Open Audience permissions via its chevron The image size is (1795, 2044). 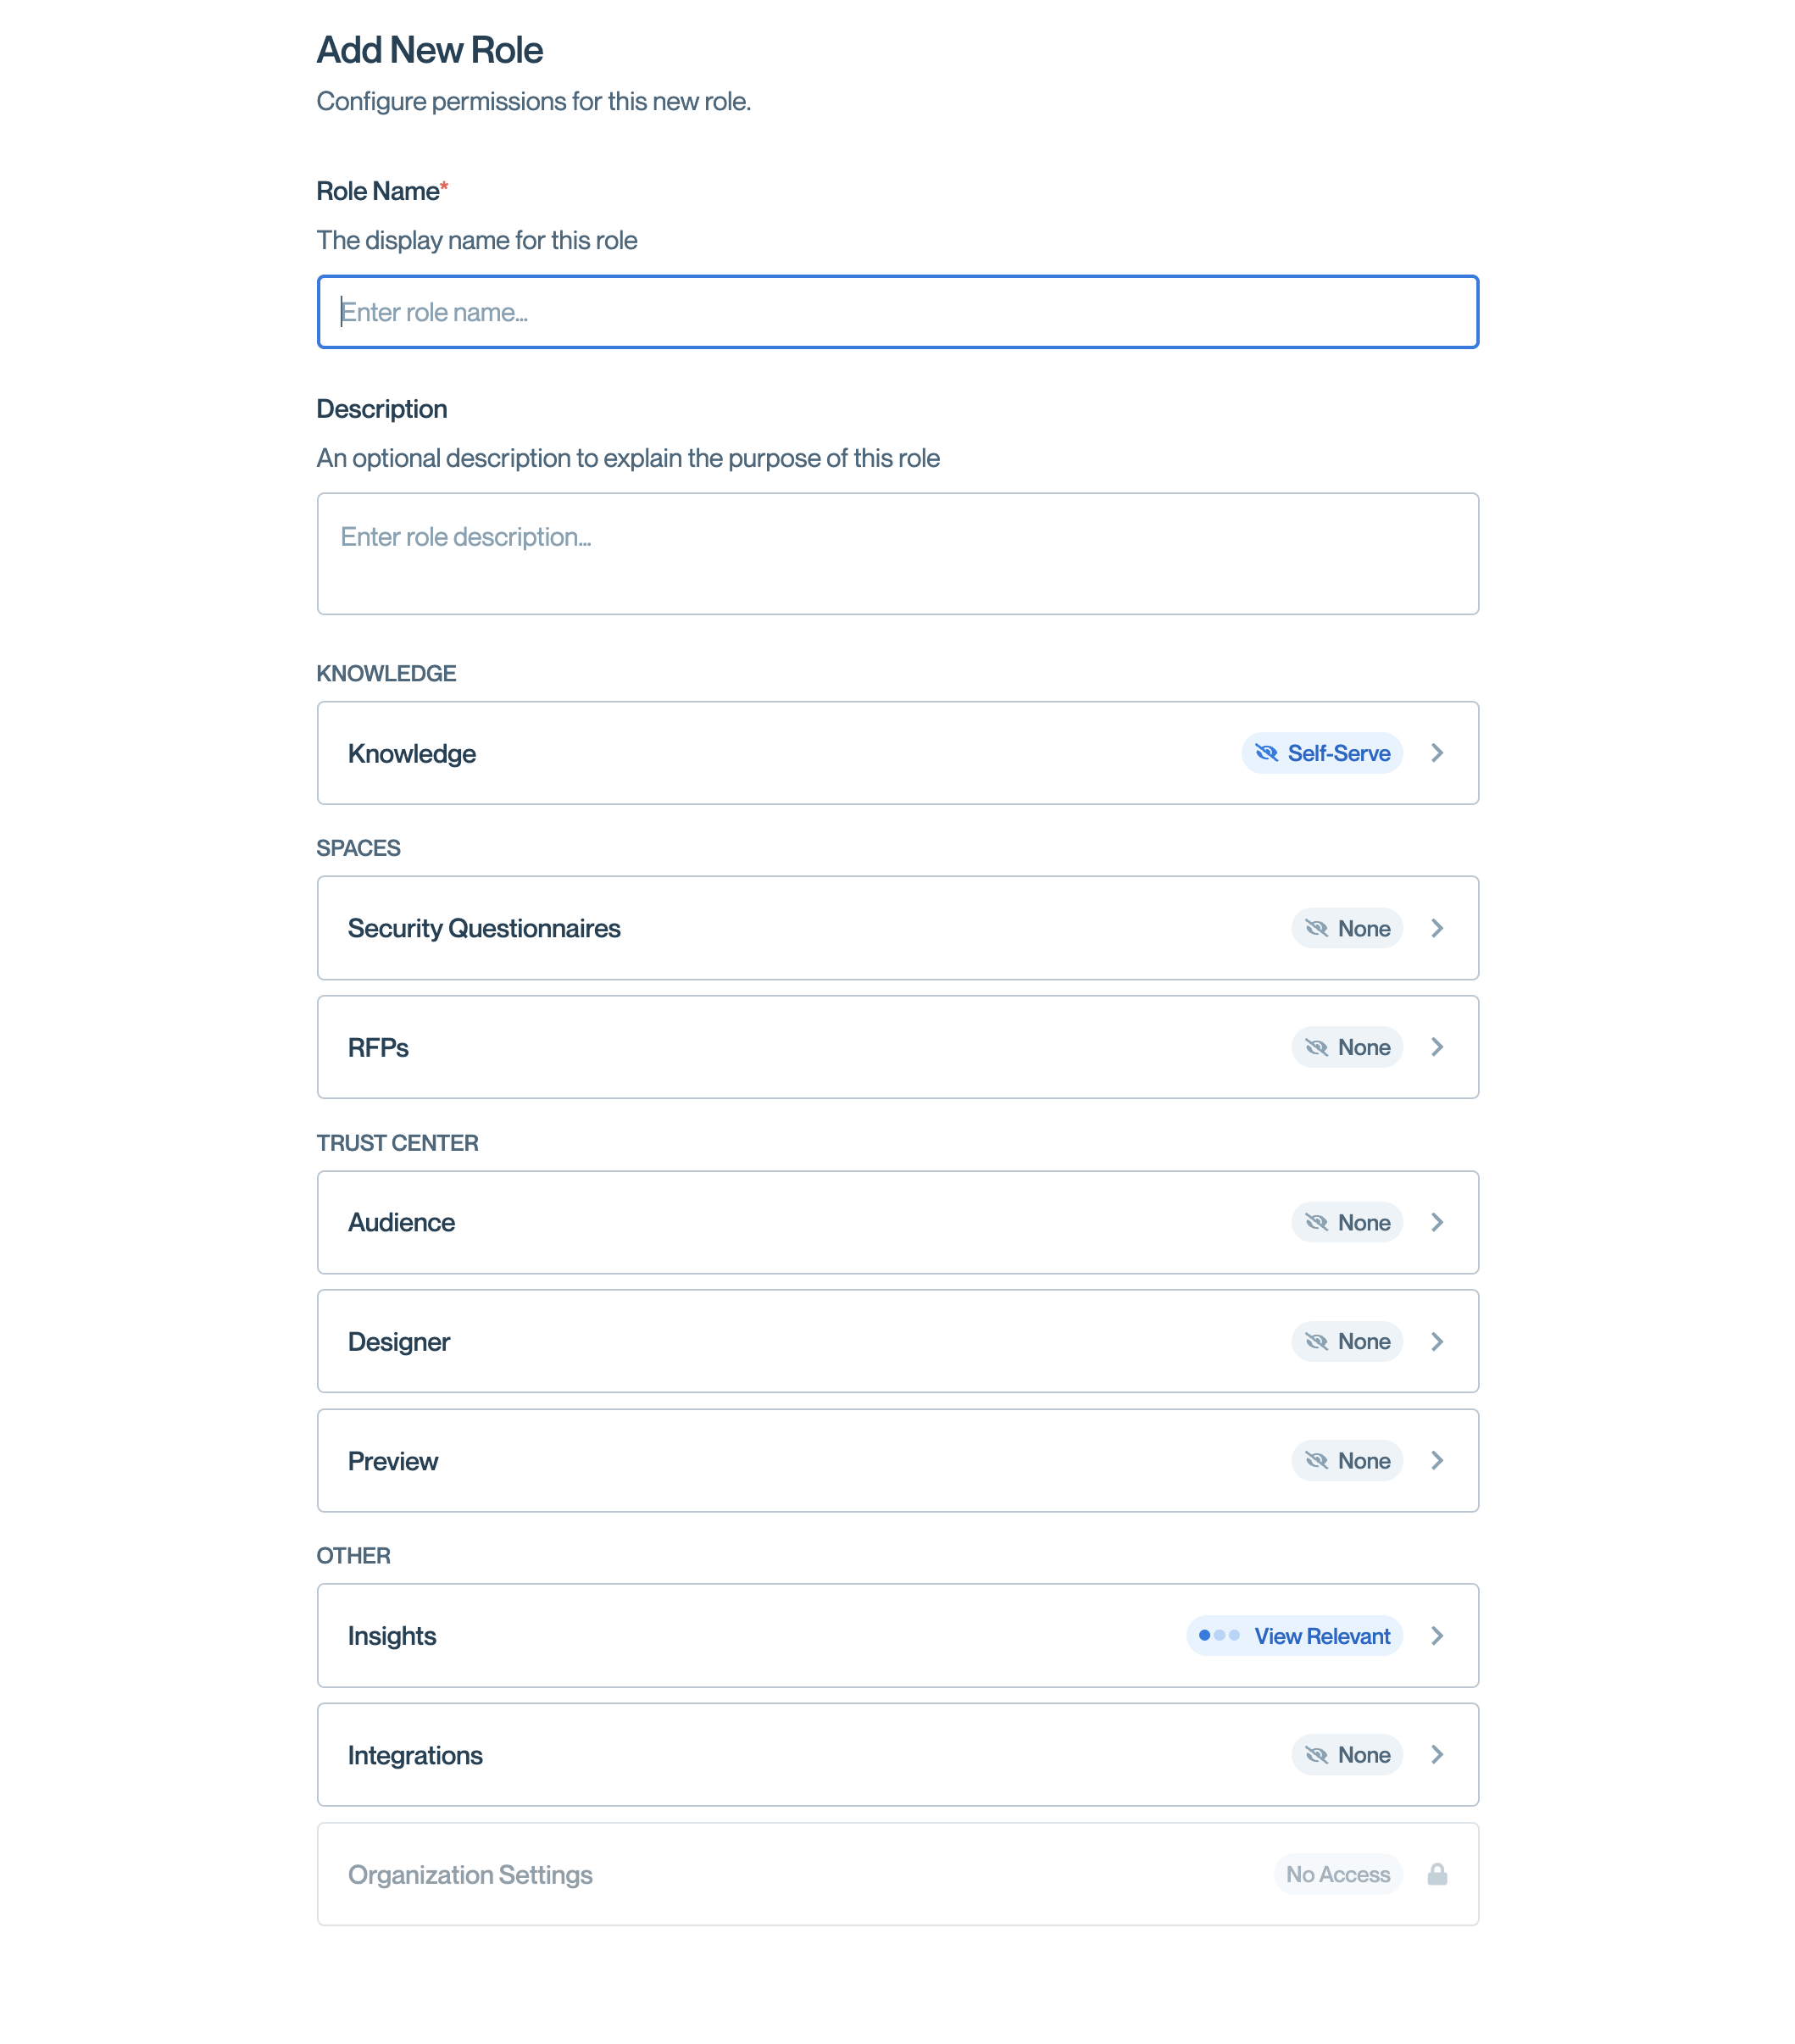pos(1437,1222)
